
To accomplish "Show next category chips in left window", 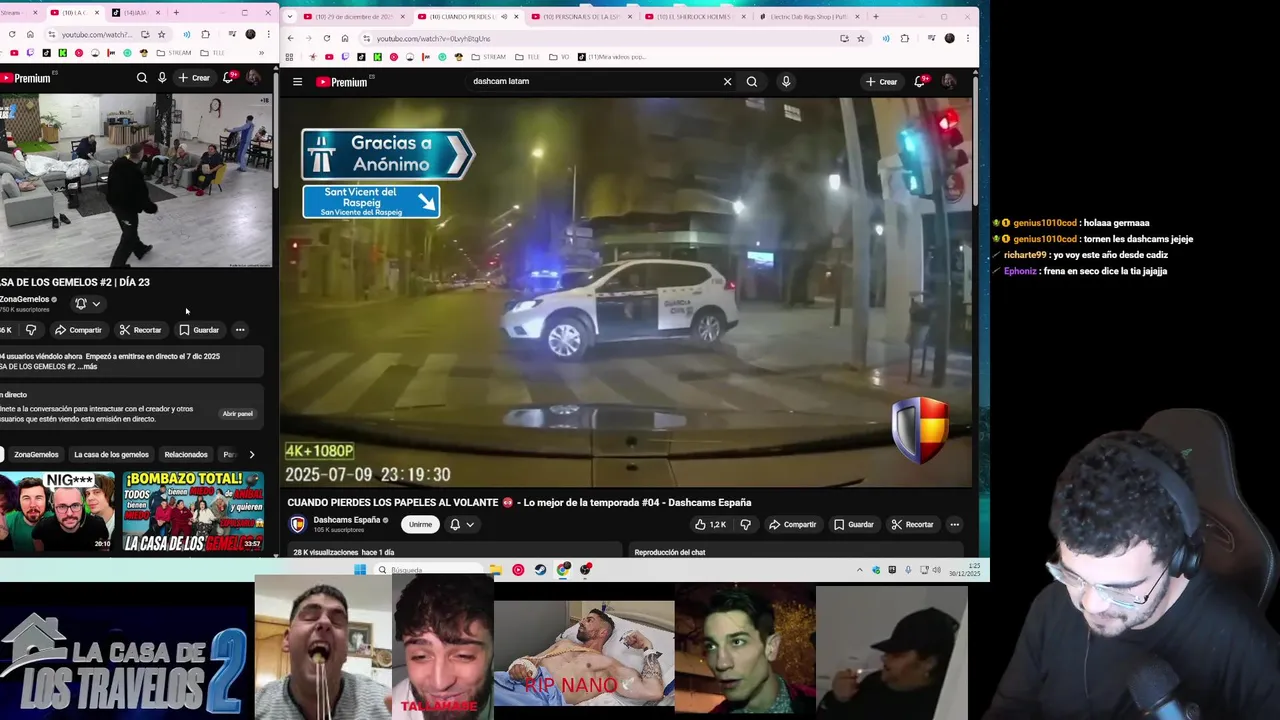I will coord(251,455).
